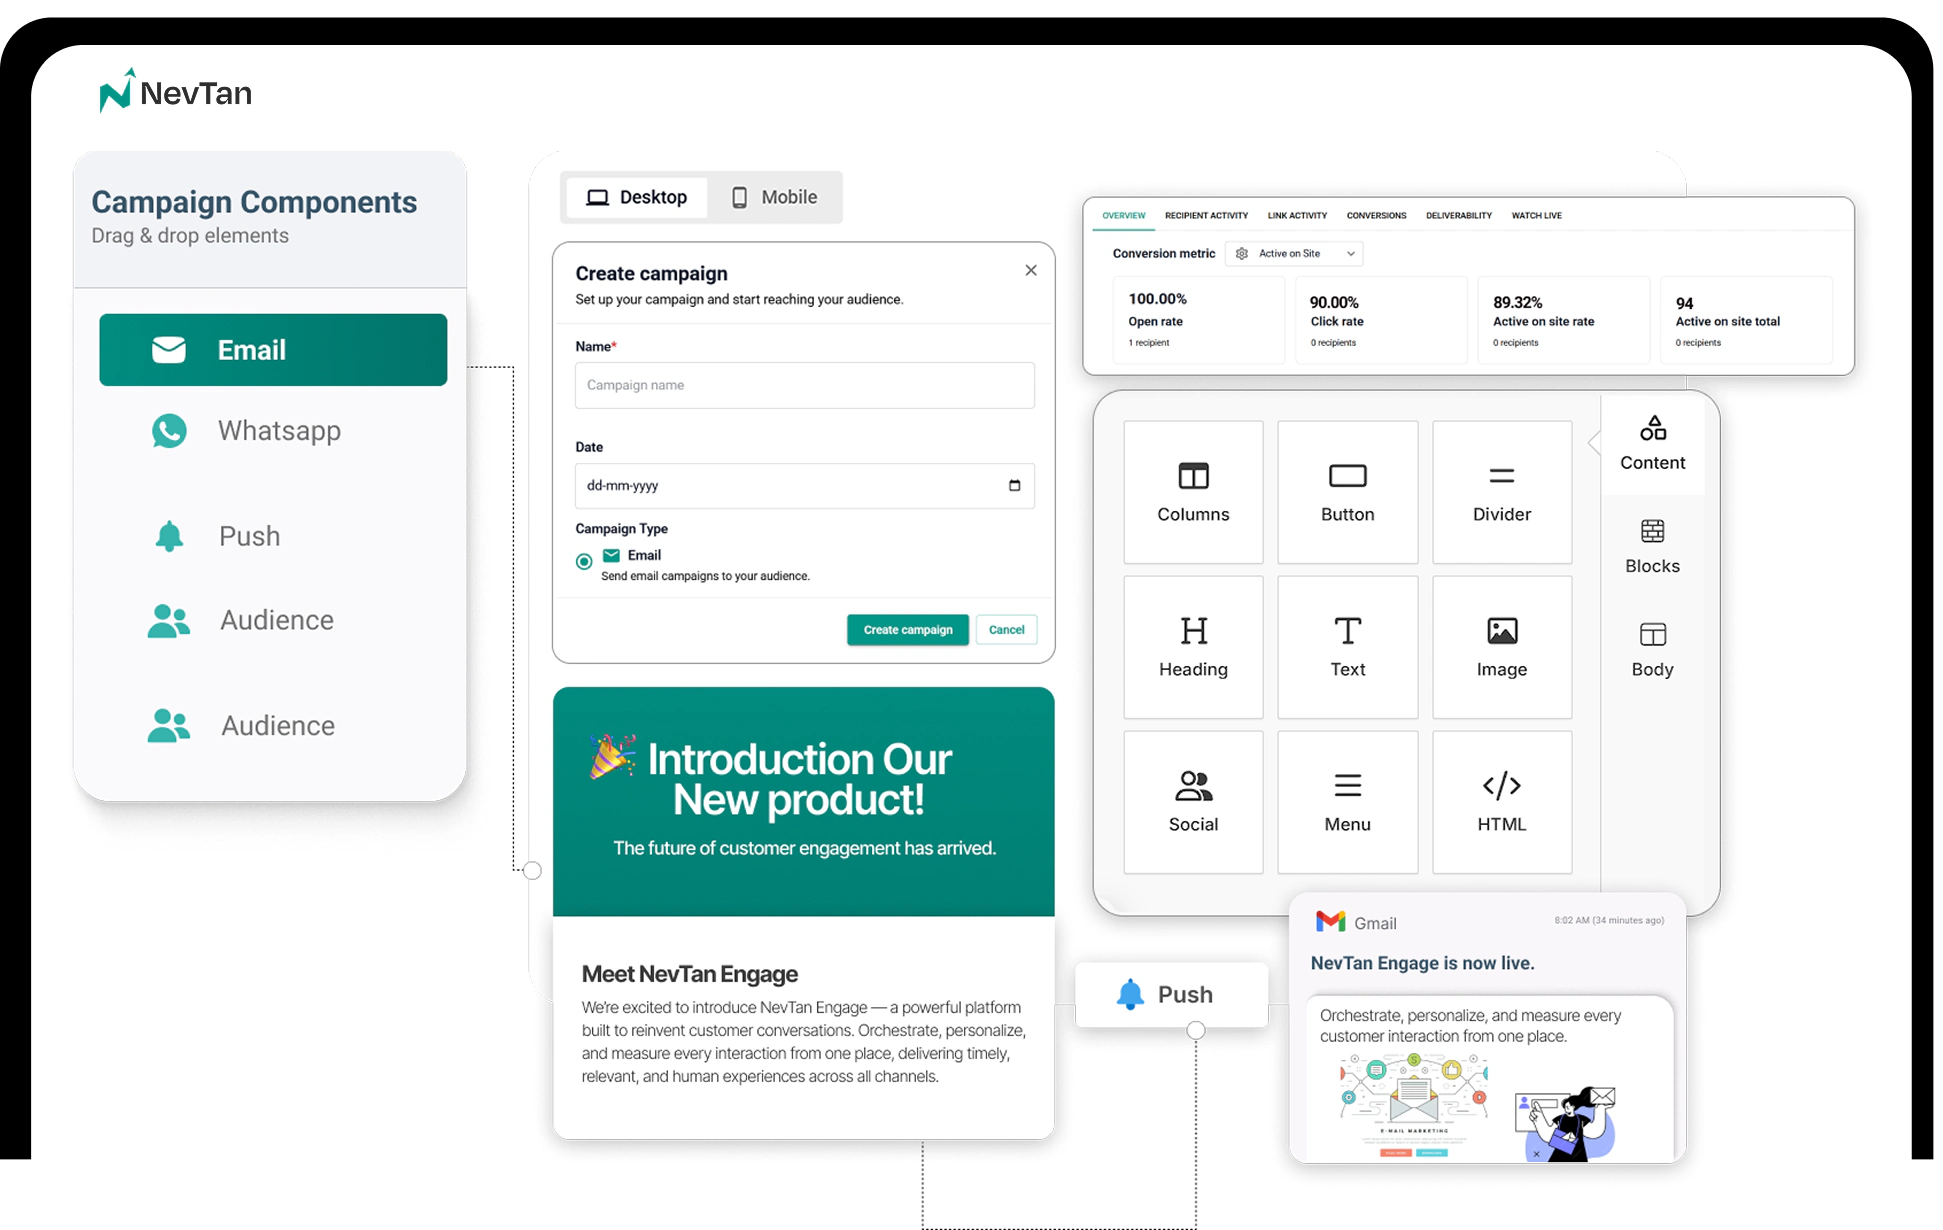Screen dimensions: 1943x1230
Task: Open the calendar picker icon in Date field
Action: [x=1014, y=486]
